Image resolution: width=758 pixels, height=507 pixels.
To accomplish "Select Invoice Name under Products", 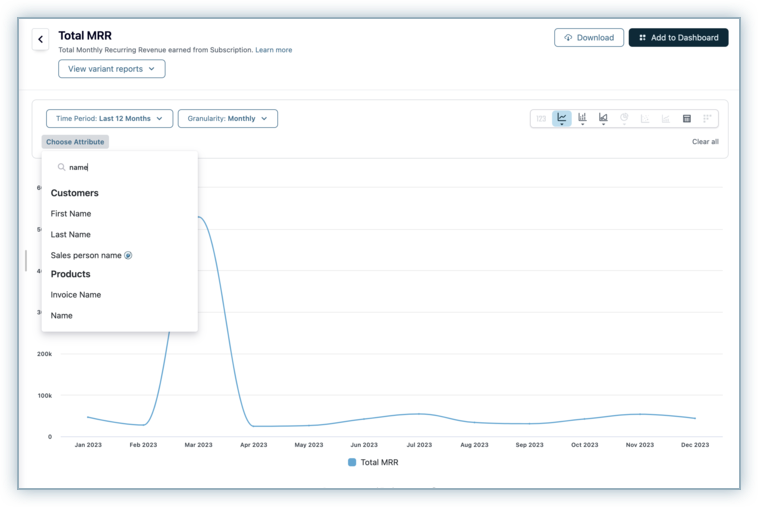I will tap(76, 295).
